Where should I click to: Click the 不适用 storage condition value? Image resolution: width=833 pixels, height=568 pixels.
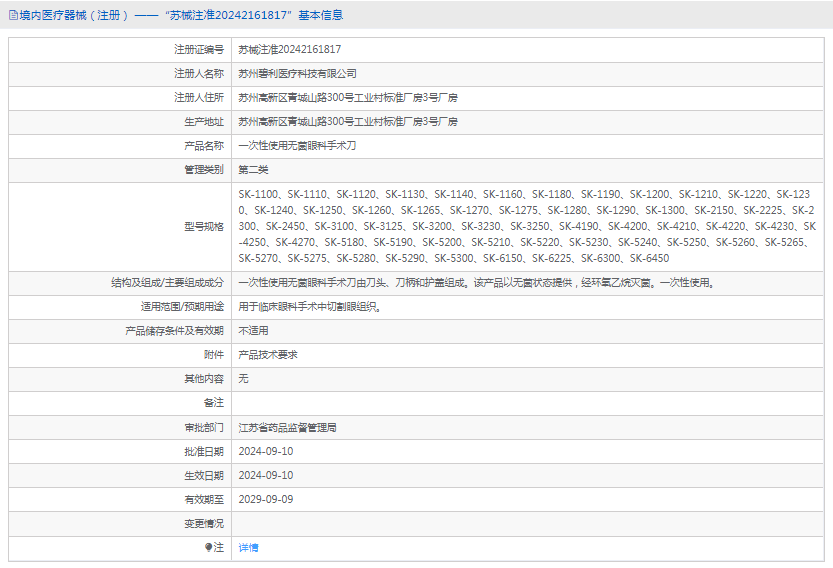(x=253, y=330)
